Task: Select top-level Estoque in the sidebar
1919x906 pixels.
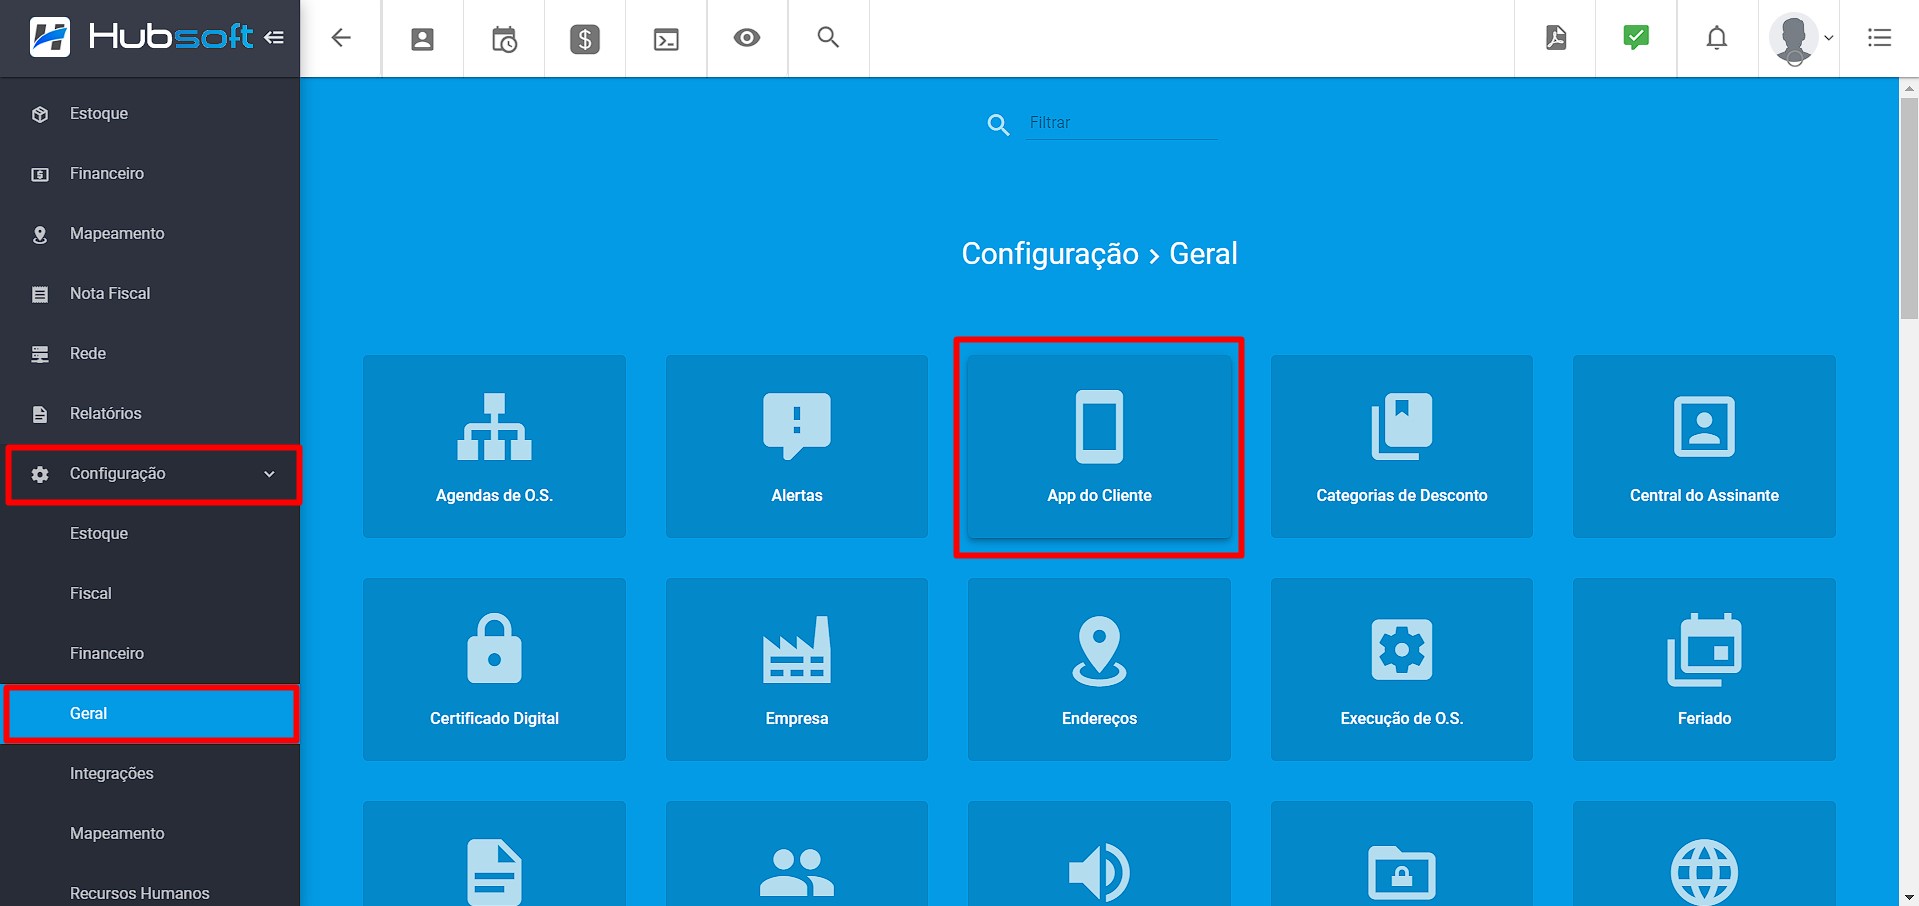Action: point(150,114)
